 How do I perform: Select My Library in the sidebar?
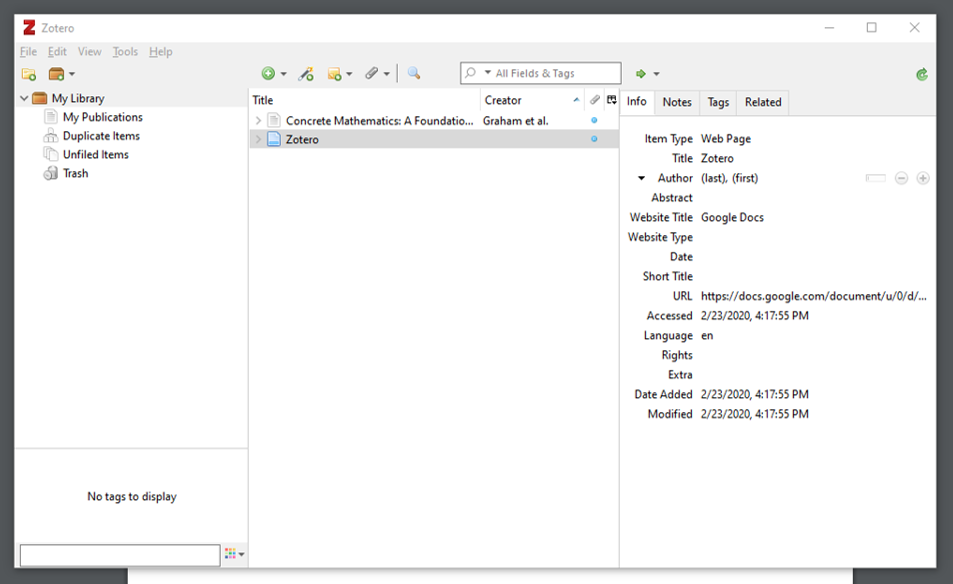click(x=78, y=98)
